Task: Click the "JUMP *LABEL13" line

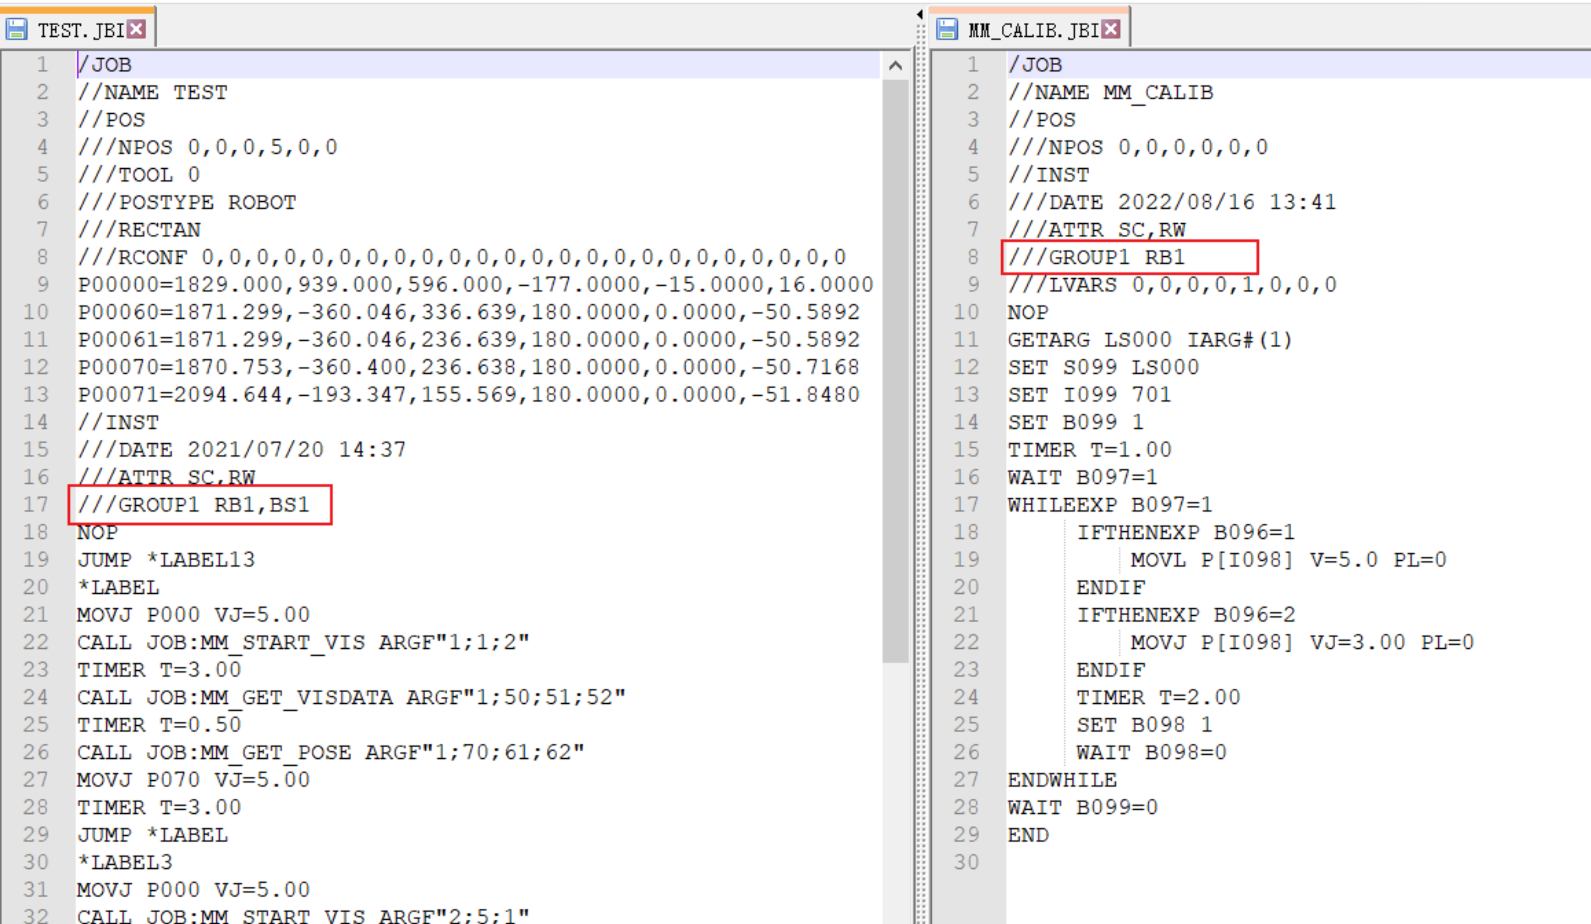Action: coord(166,560)
